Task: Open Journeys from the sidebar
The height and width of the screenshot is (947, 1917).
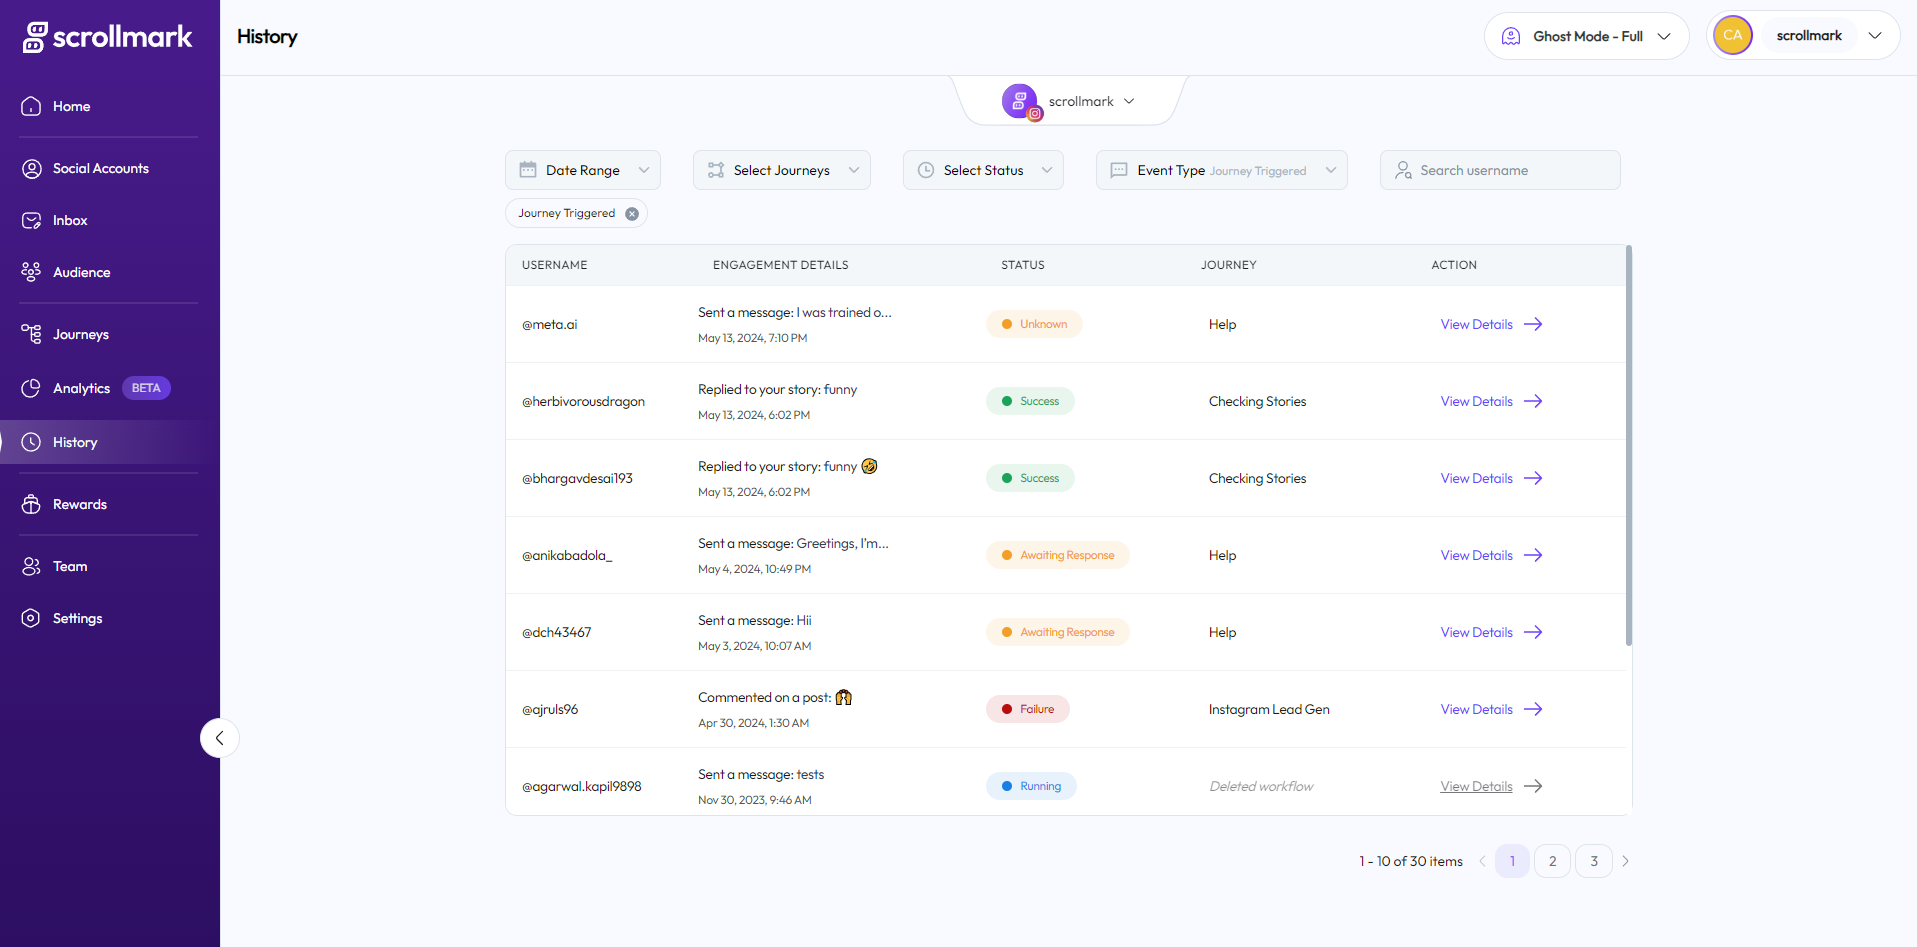Action: [x=80, y=334]
